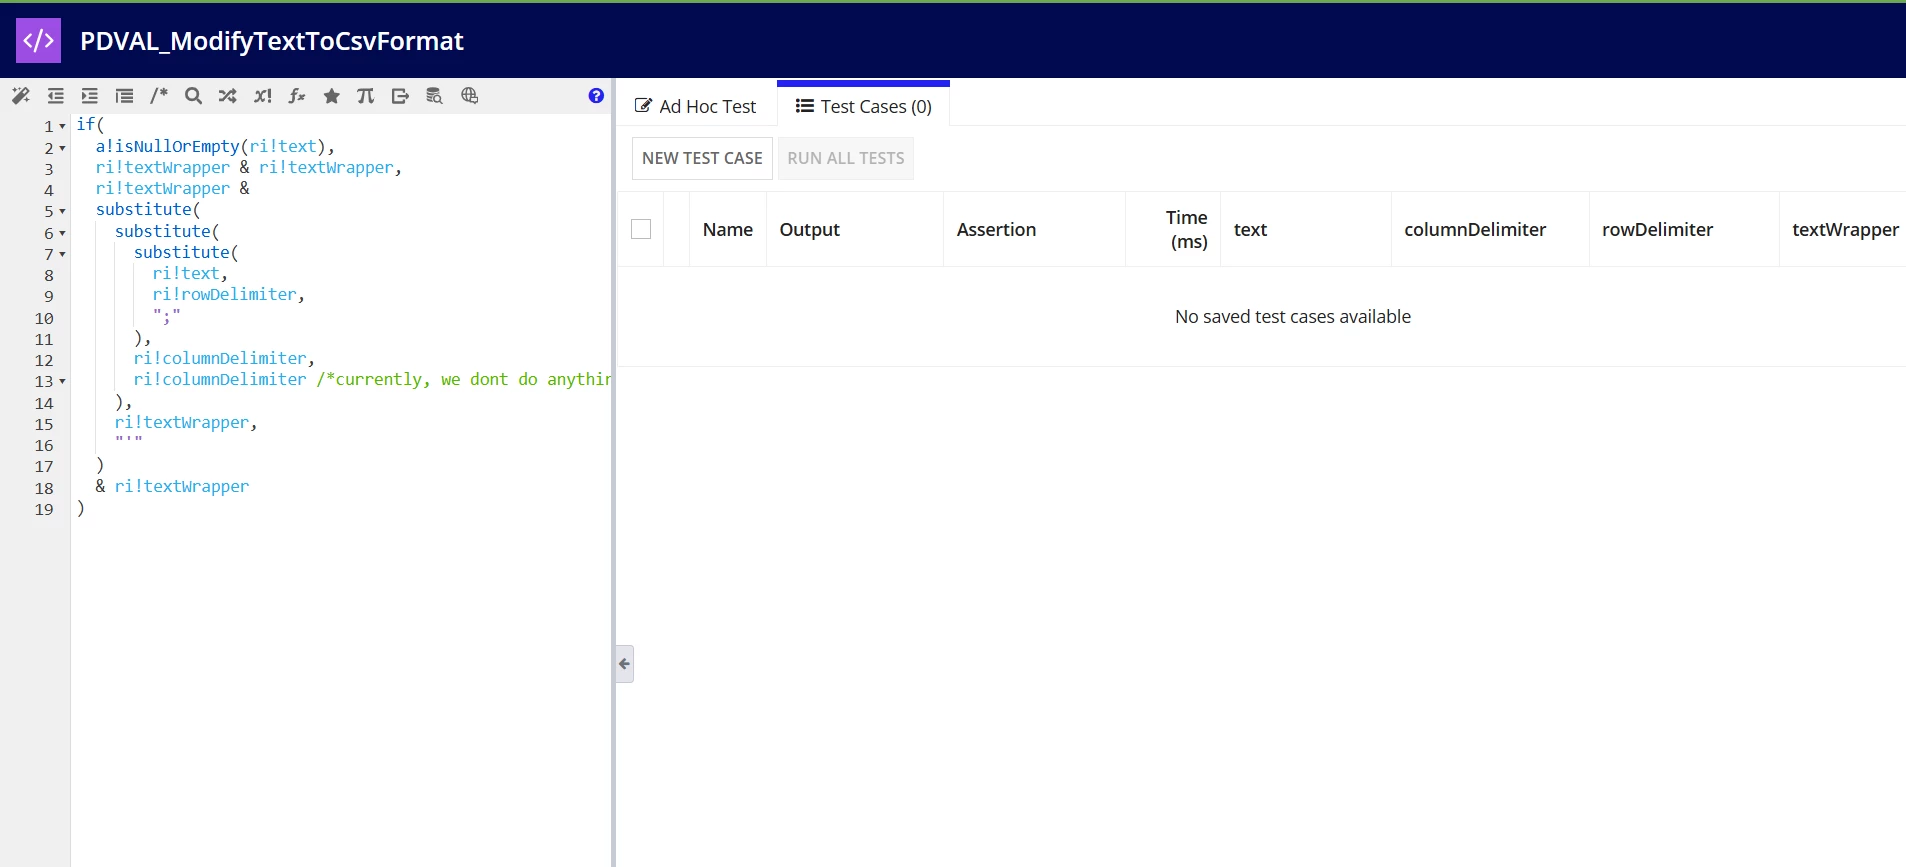Select the Test Cases (0) tab
Viewport: 1906px width, 867px height.
tap(864, 106)
